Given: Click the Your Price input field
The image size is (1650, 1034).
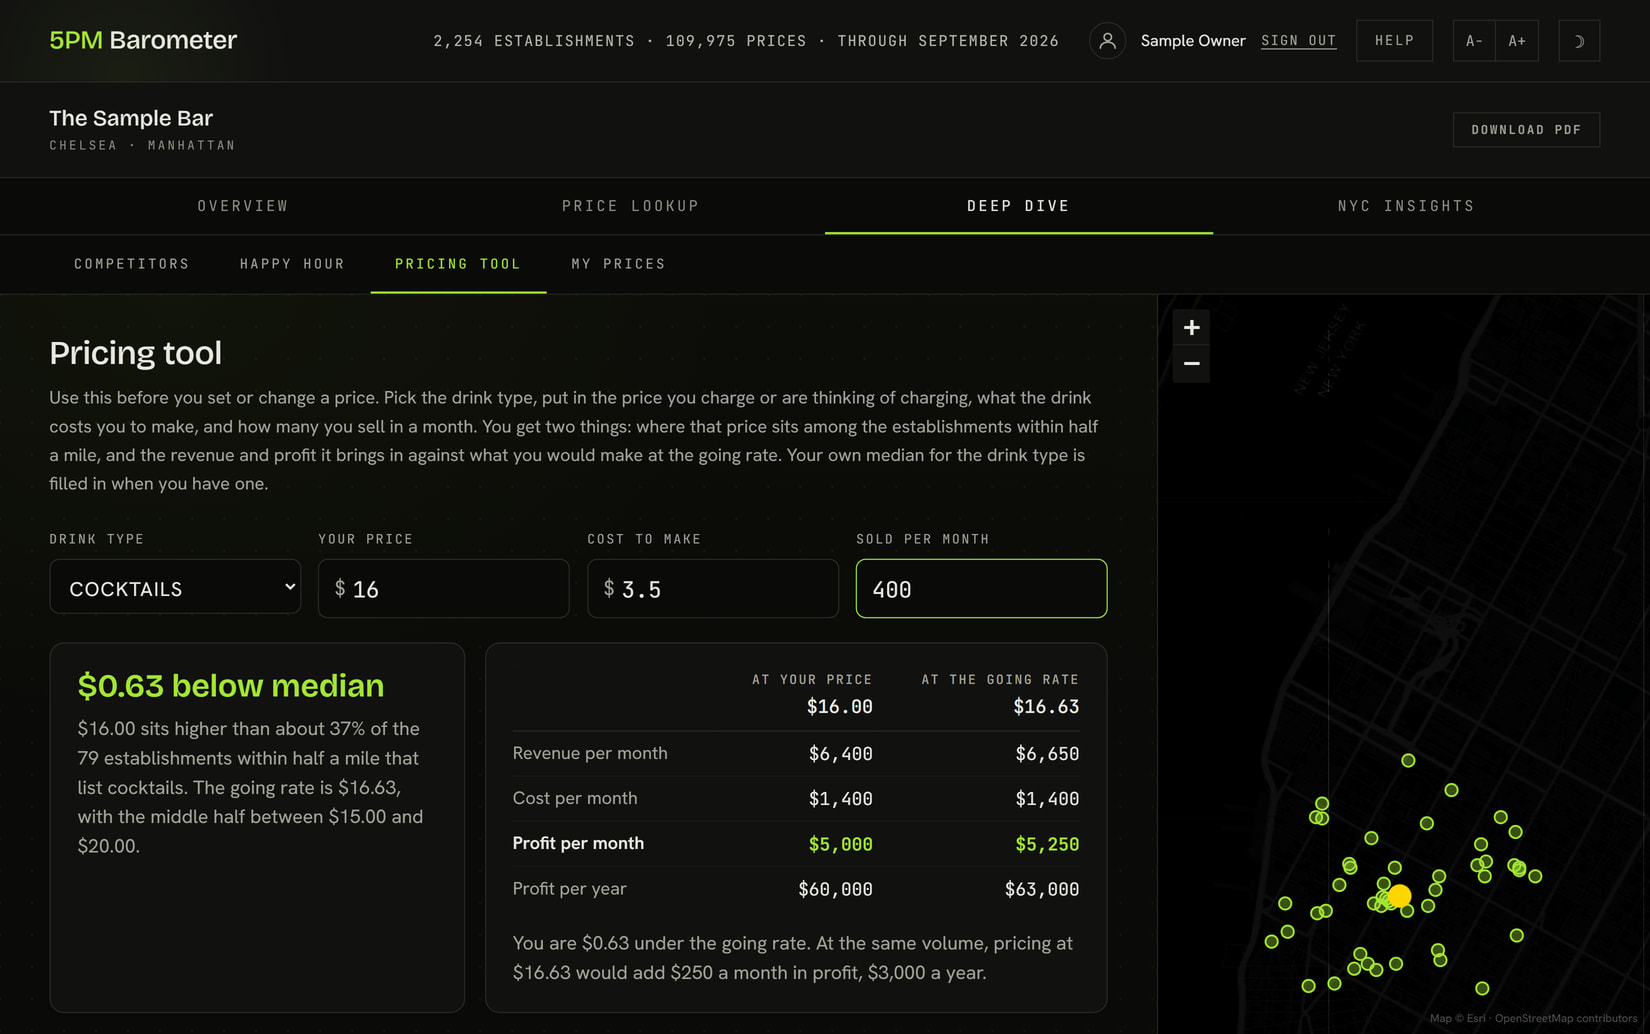Looking at the screenshot, I should click(x=444, y=588).
